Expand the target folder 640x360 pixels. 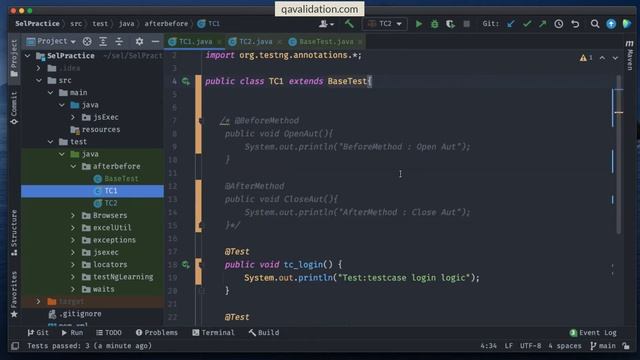point(38,301)
